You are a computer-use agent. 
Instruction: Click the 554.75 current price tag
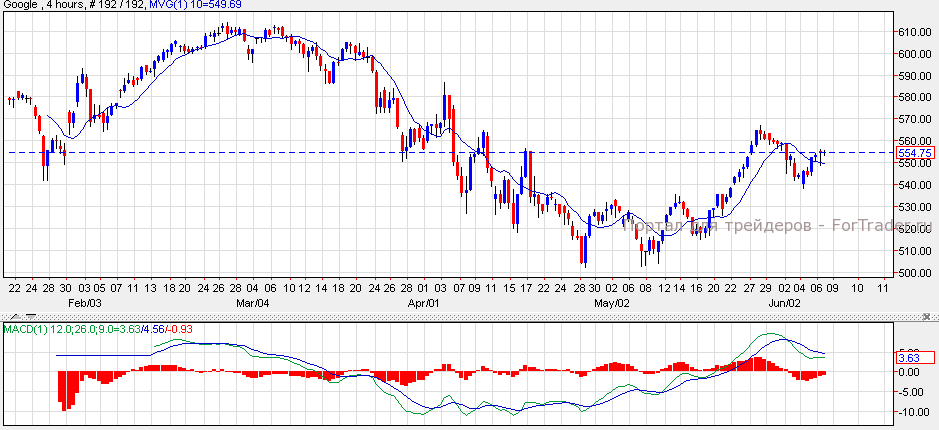pyautogui.click(x=914, y=153)
